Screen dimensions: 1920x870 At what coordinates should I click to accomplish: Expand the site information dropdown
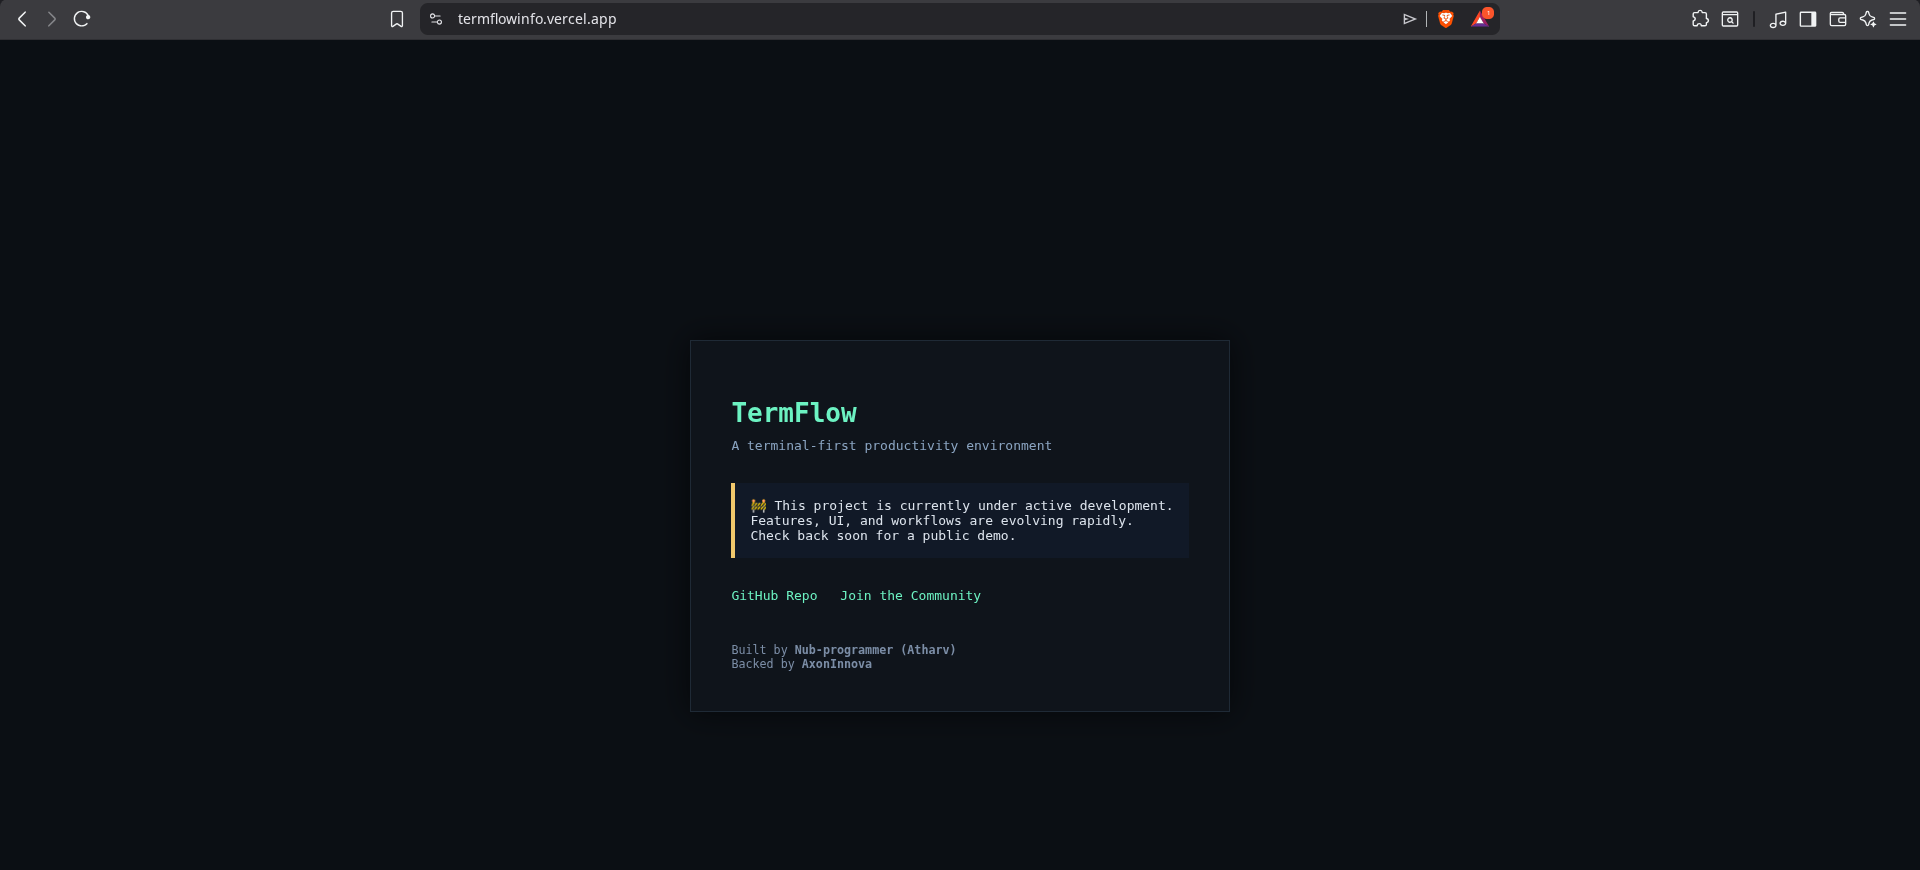pyautogui.click(x=436, y=19)
